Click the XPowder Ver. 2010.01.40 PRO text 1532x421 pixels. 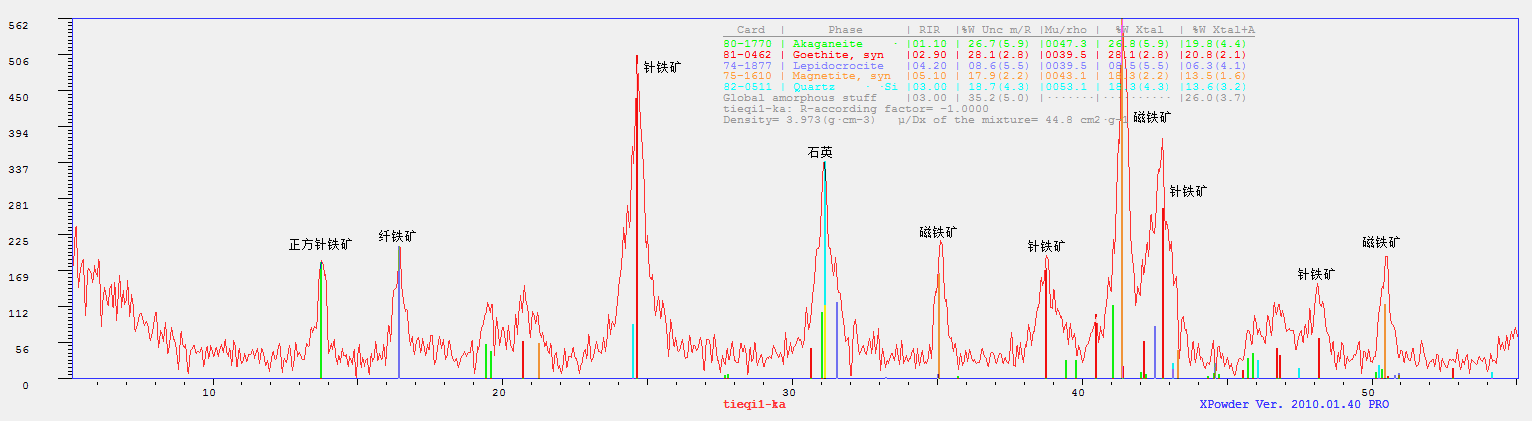pyautogui.click(x=1294, y=404)
